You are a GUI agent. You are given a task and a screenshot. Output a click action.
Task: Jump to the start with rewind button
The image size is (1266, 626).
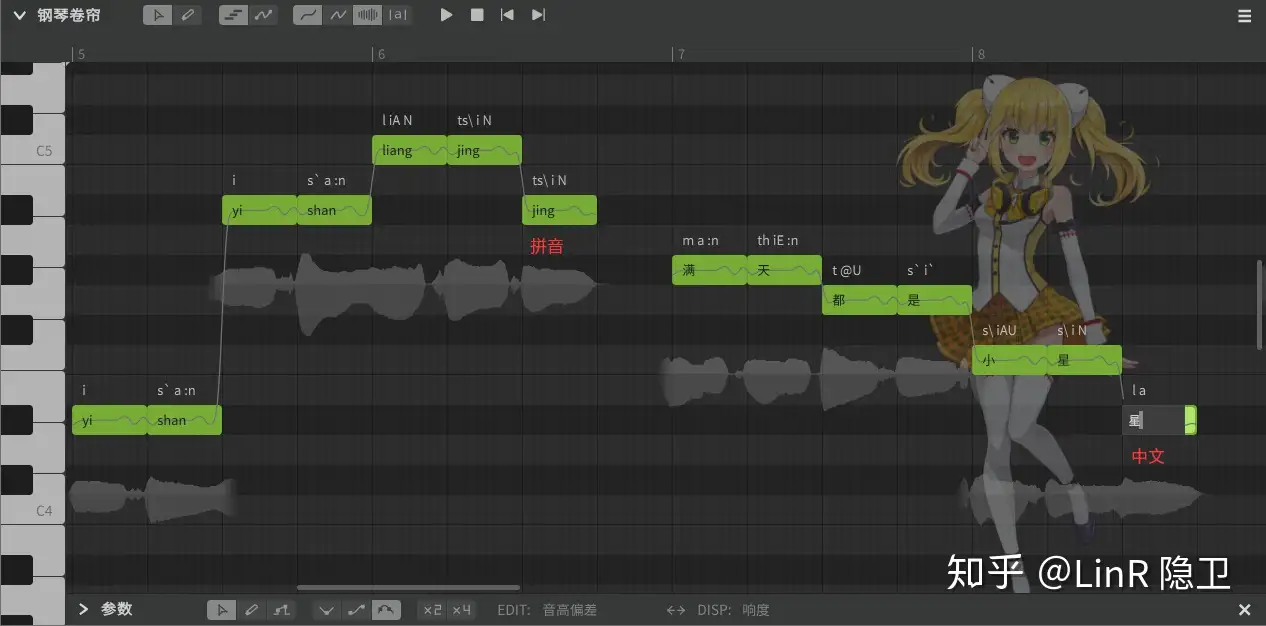(507, 15)
